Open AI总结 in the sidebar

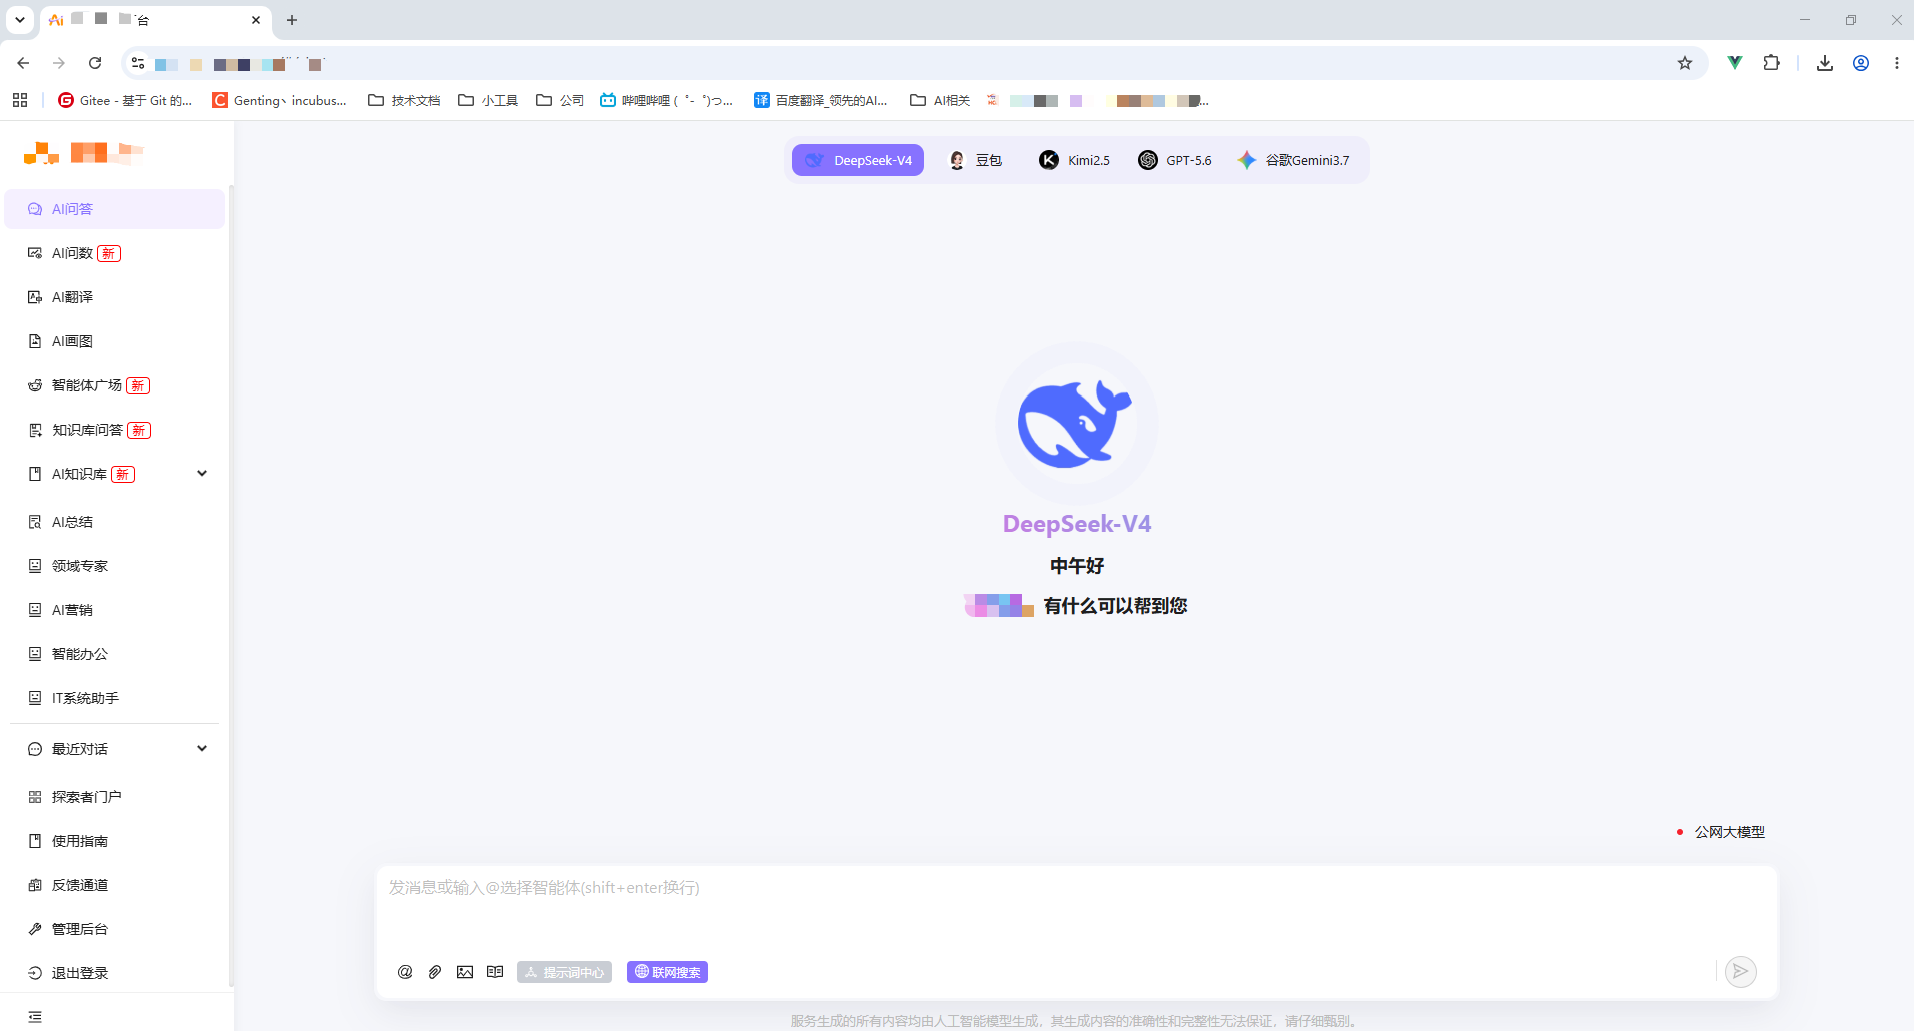(115, 522)
